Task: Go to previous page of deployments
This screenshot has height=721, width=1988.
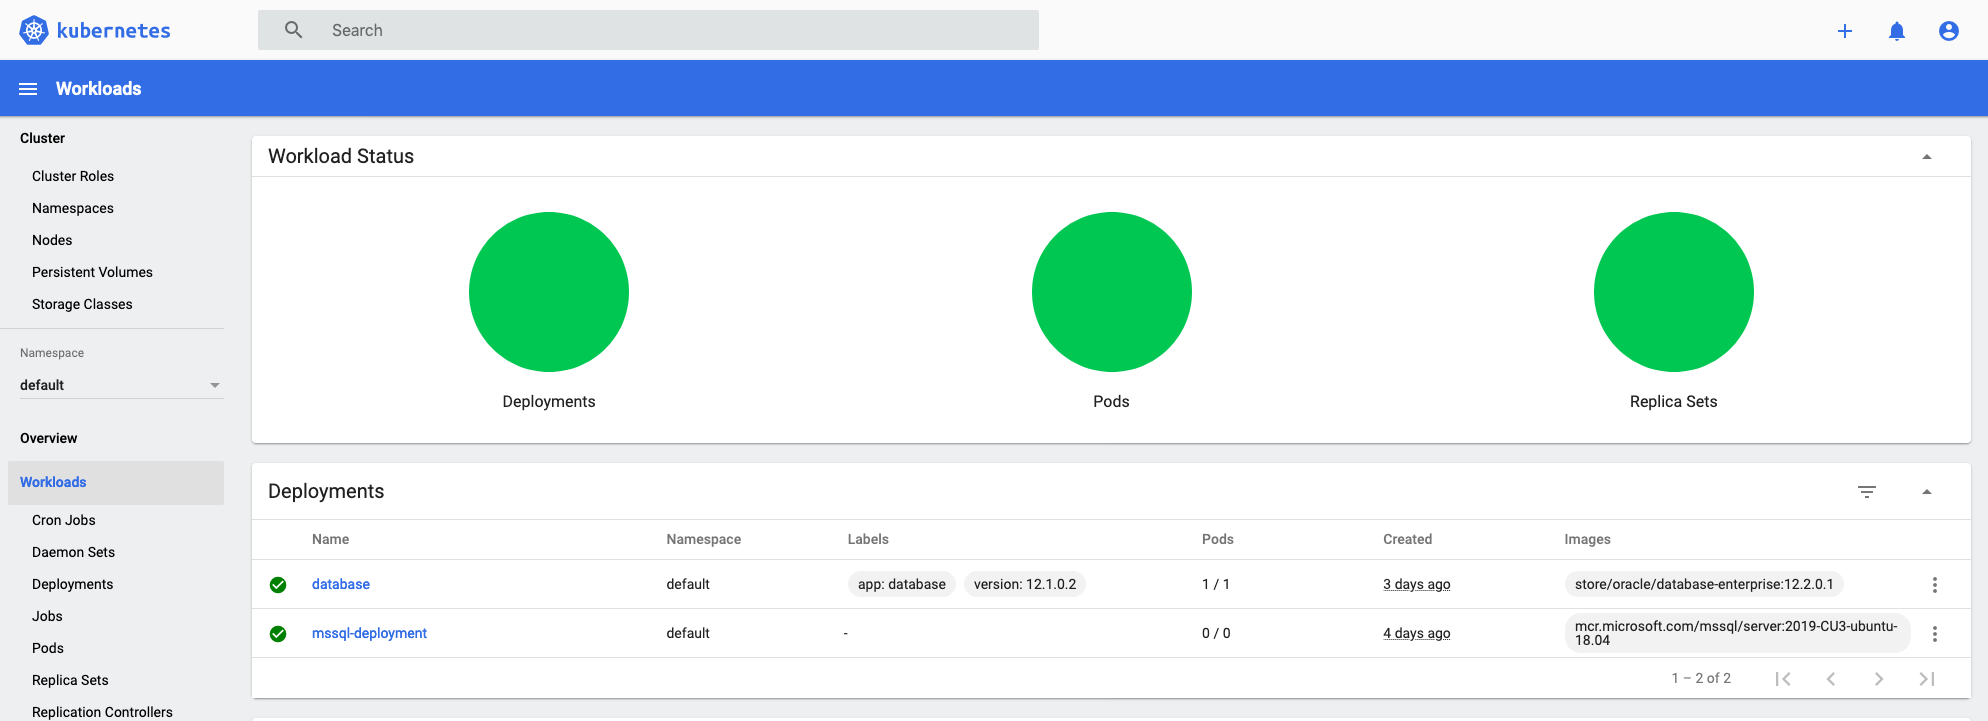Action: (1831, 679)
